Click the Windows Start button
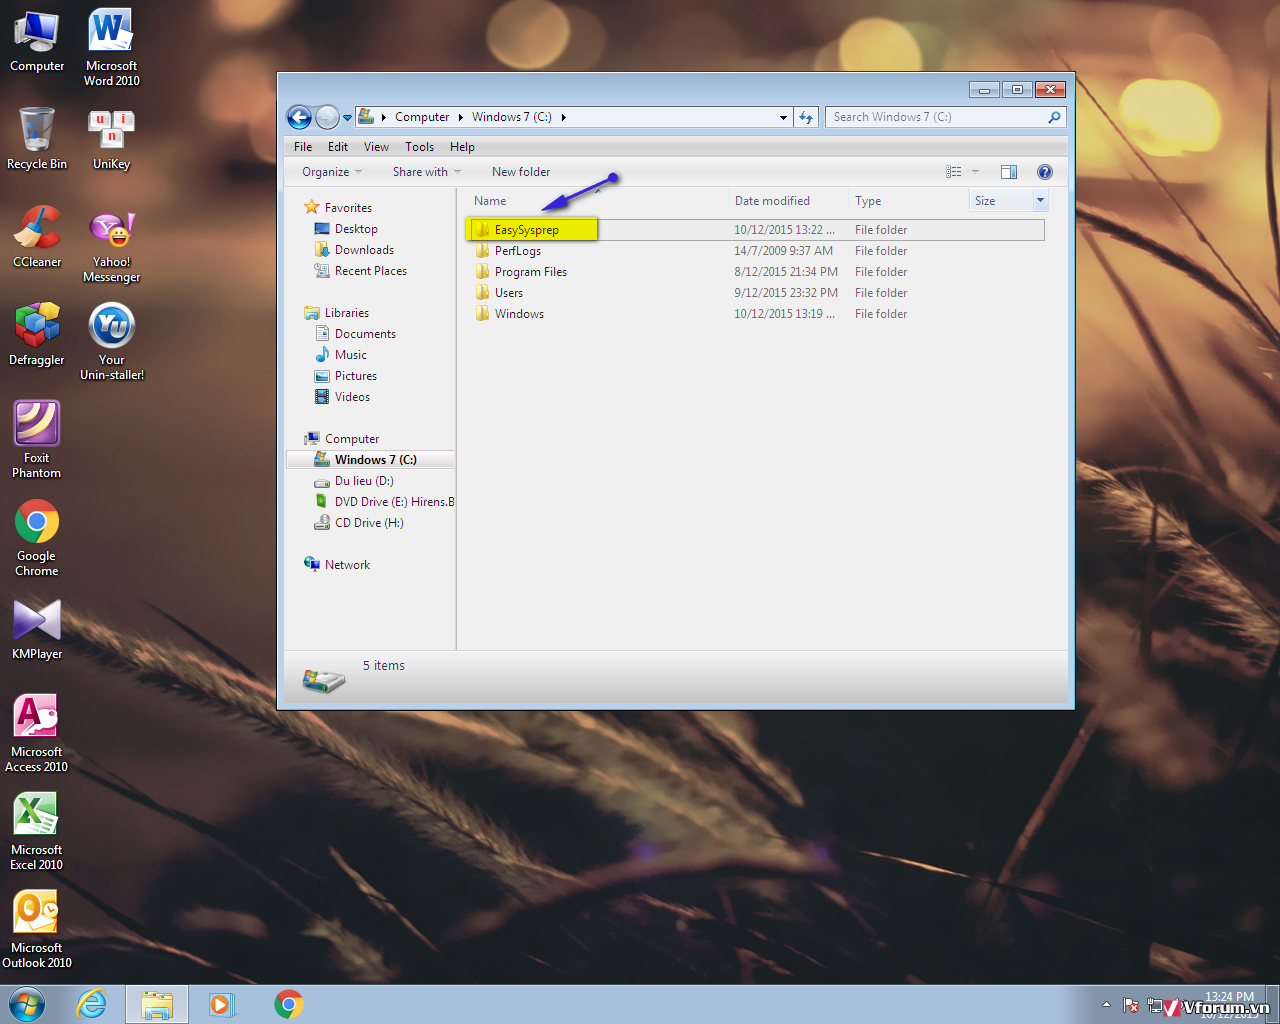The width and height of the screenshot is (1280, 1024). point(26,1004)
